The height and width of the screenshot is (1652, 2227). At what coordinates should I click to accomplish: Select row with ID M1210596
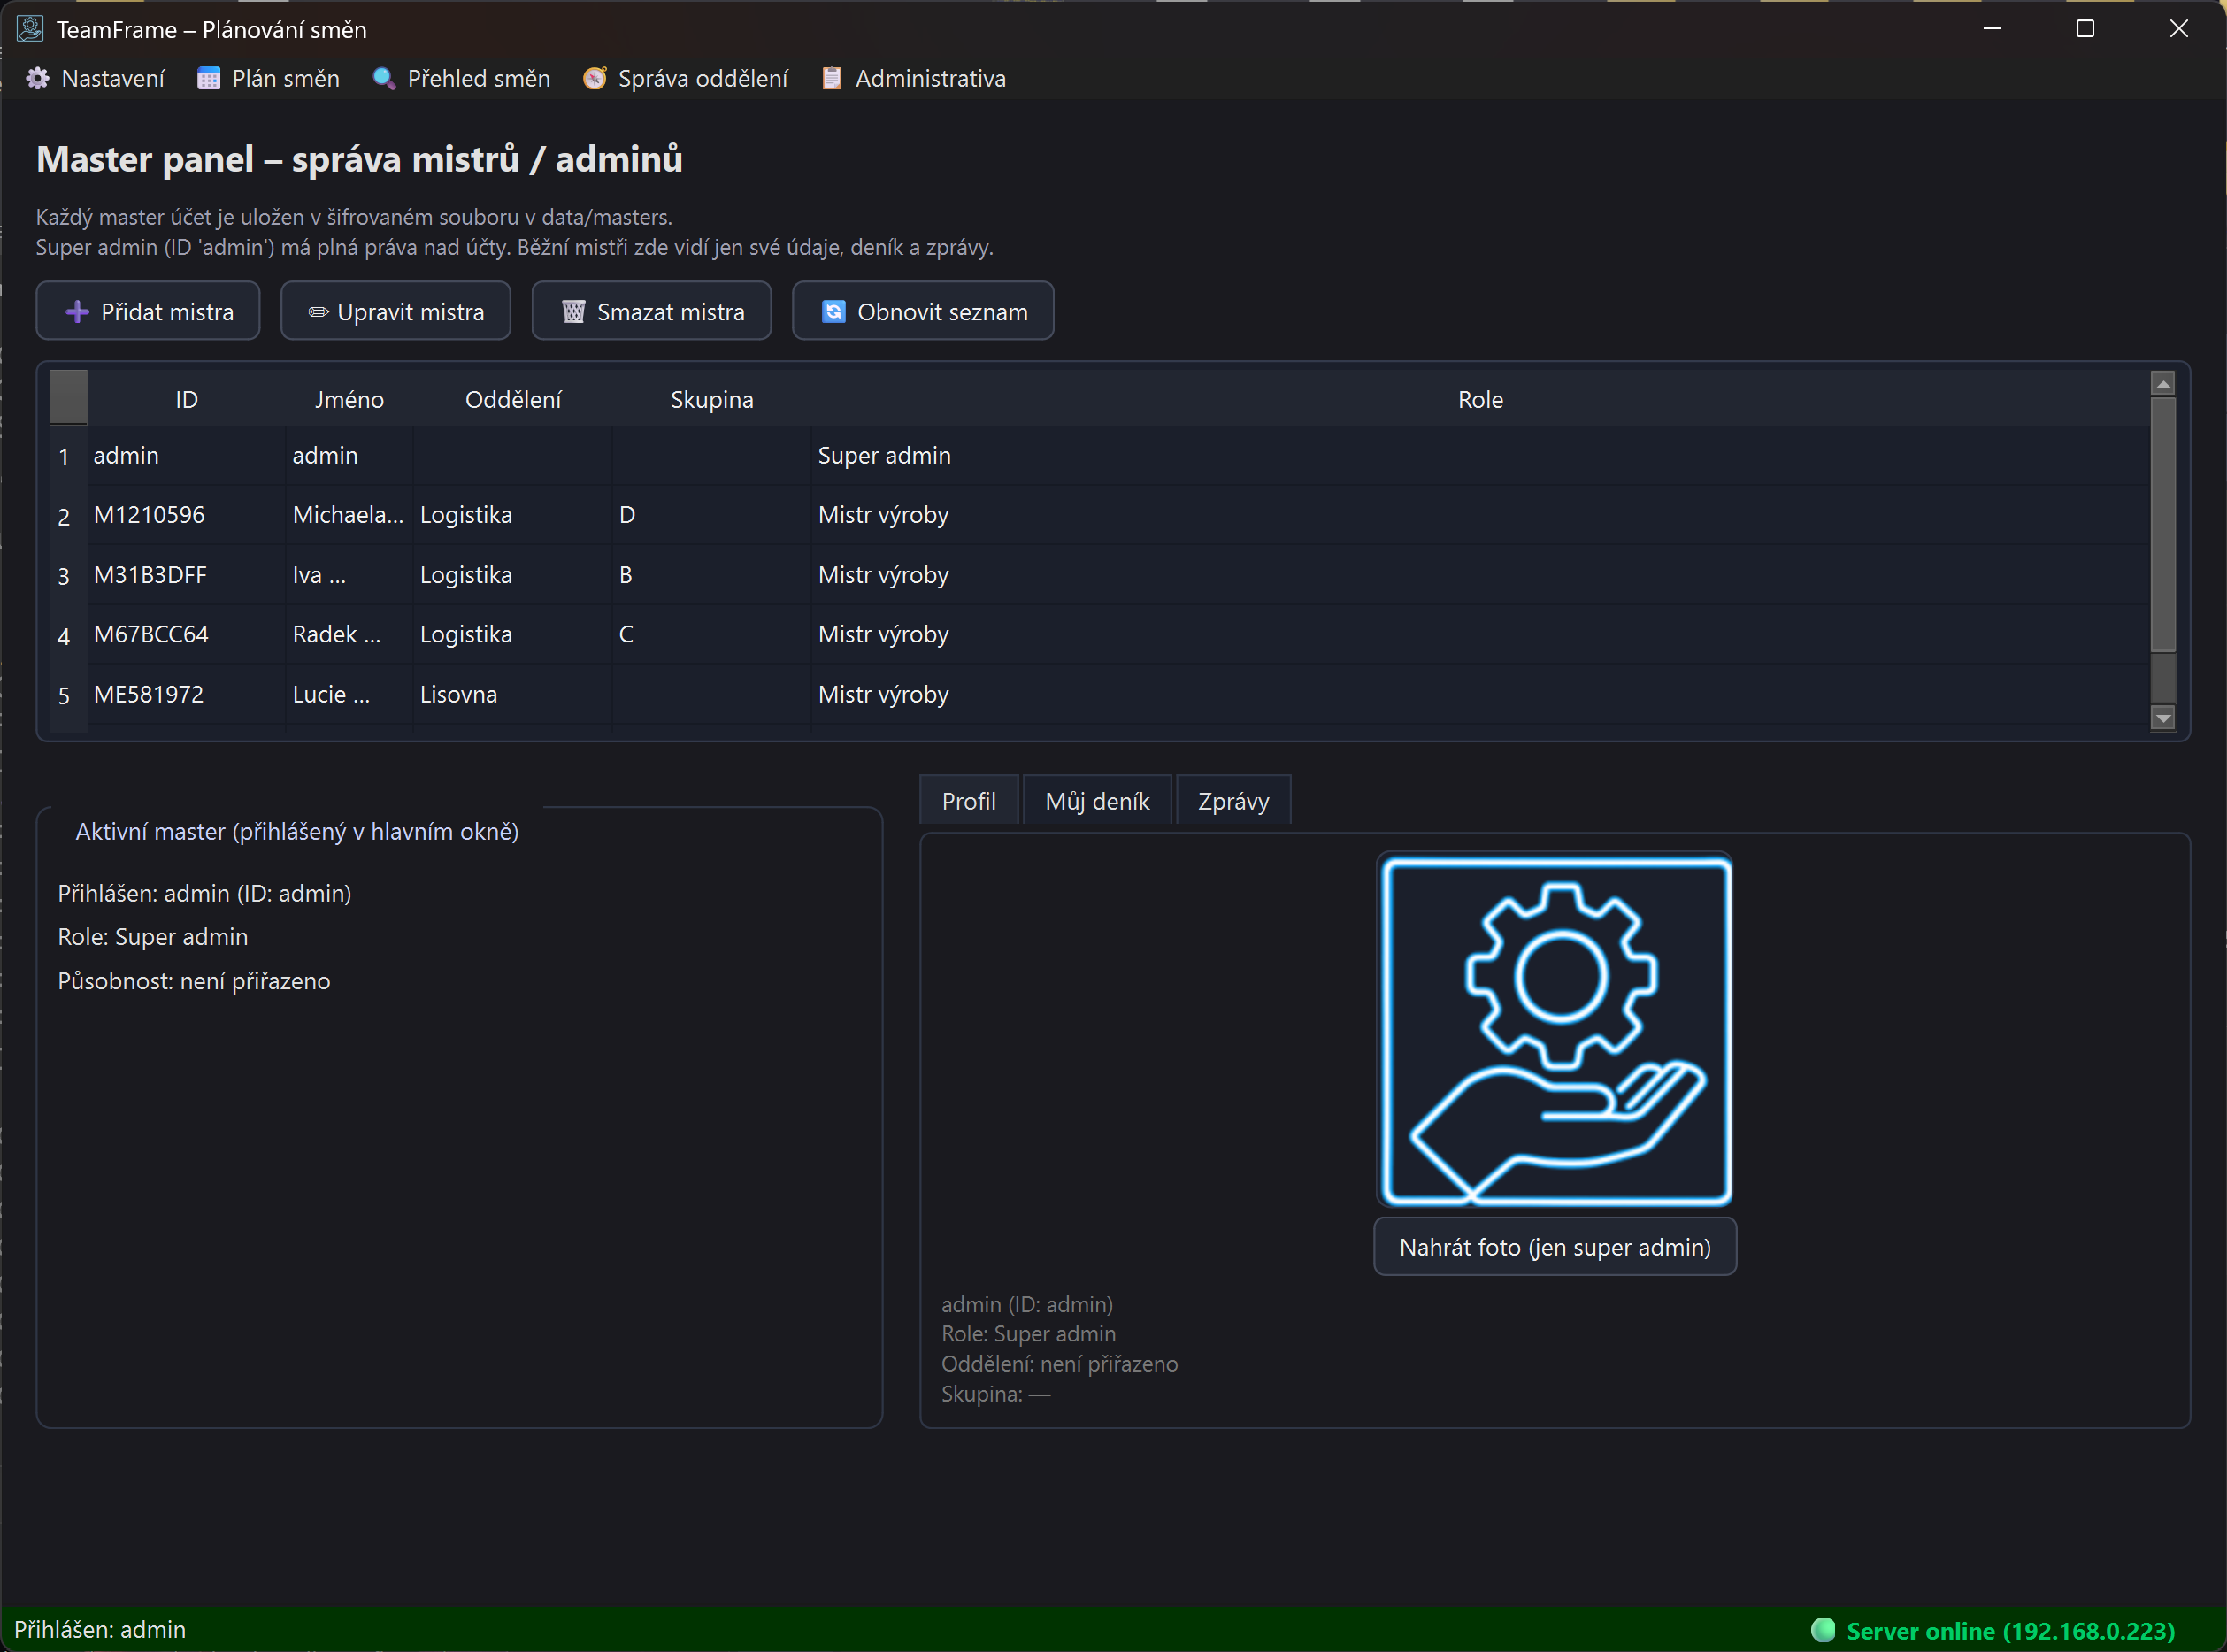pos(149,515)
